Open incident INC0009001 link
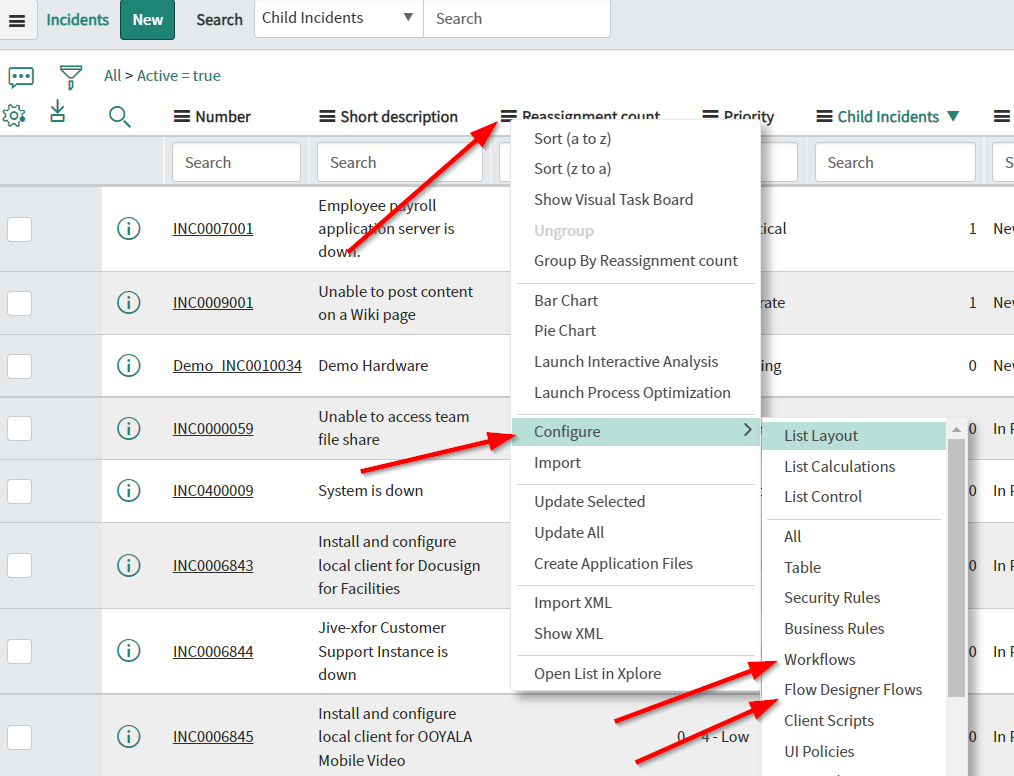This screenshot has width=1014, height=776. [x=213, y=303]
